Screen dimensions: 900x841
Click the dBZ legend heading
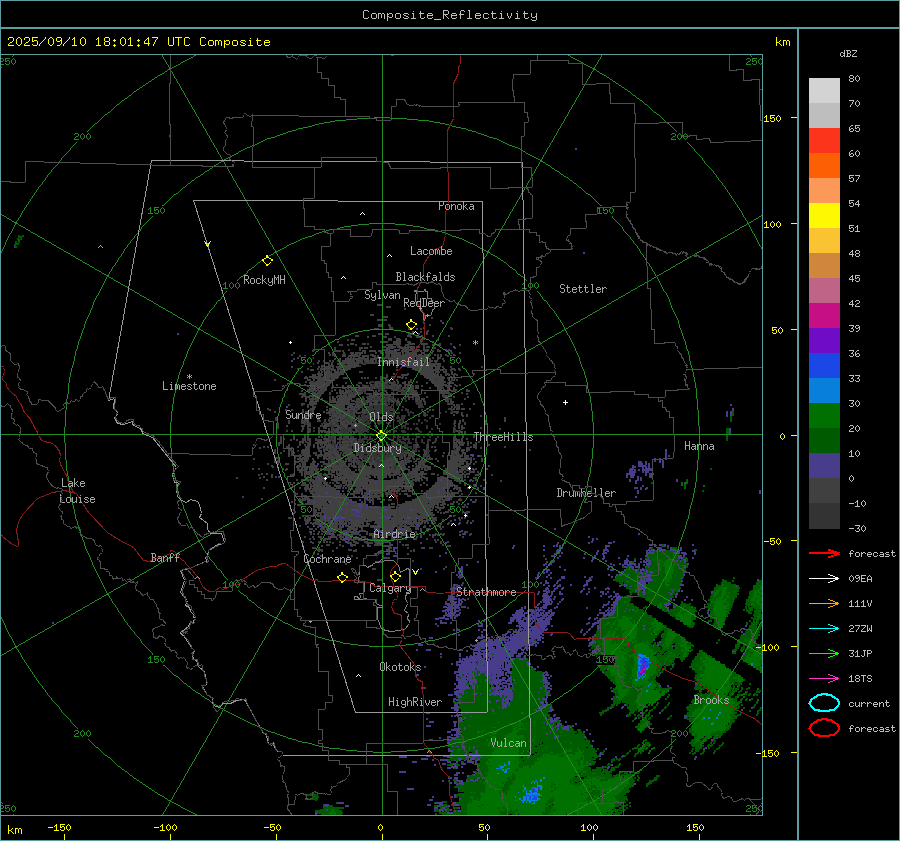pyautogui.click(x=848, y=53)
